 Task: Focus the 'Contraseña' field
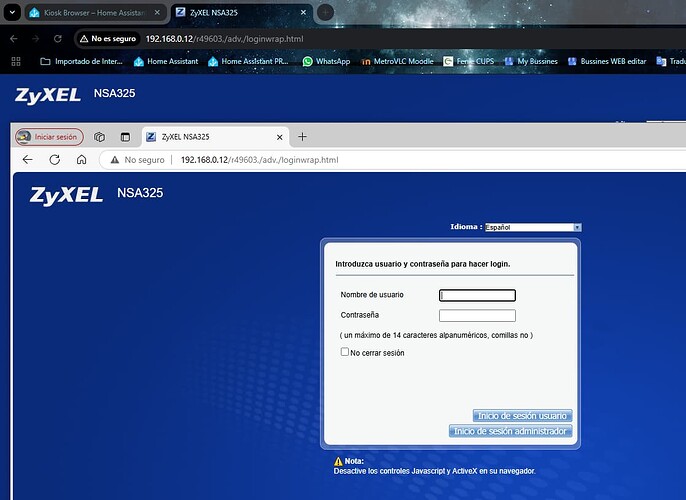[x=477, y=315]
